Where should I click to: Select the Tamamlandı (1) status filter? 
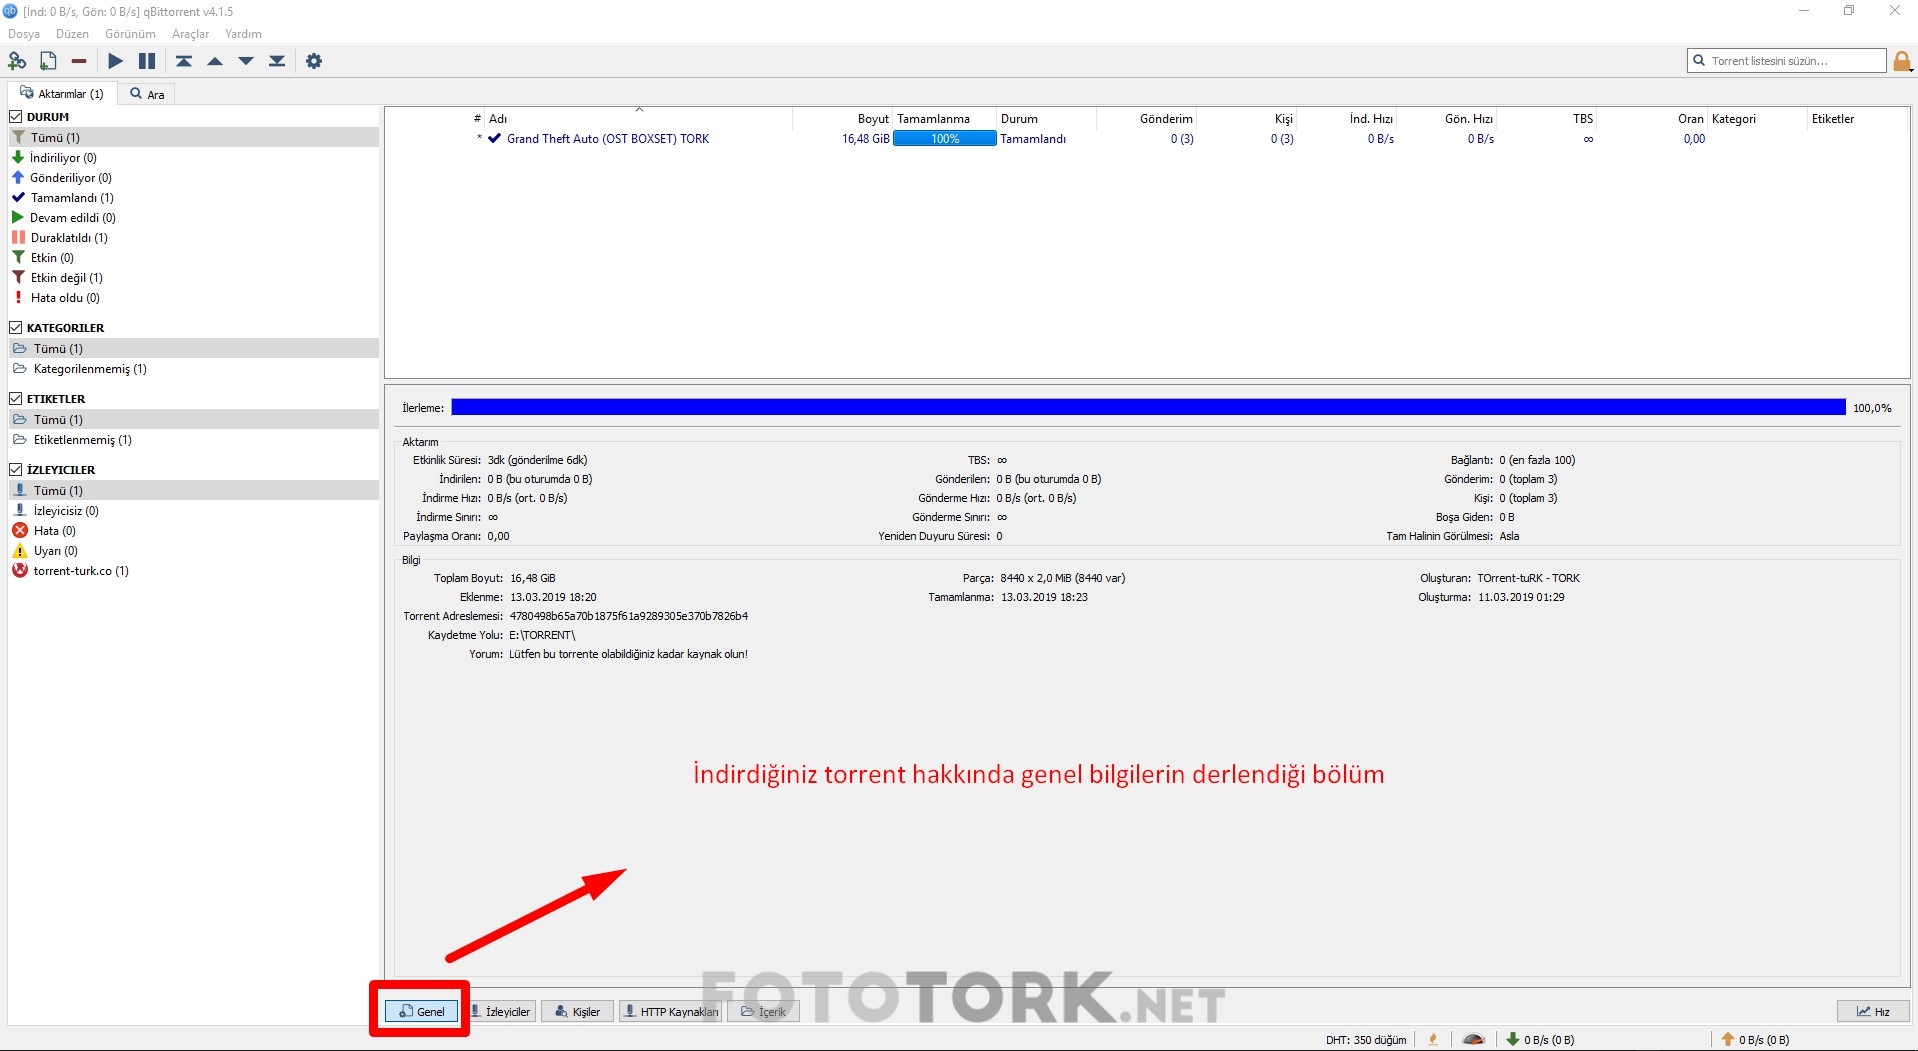tap(194, 198)
